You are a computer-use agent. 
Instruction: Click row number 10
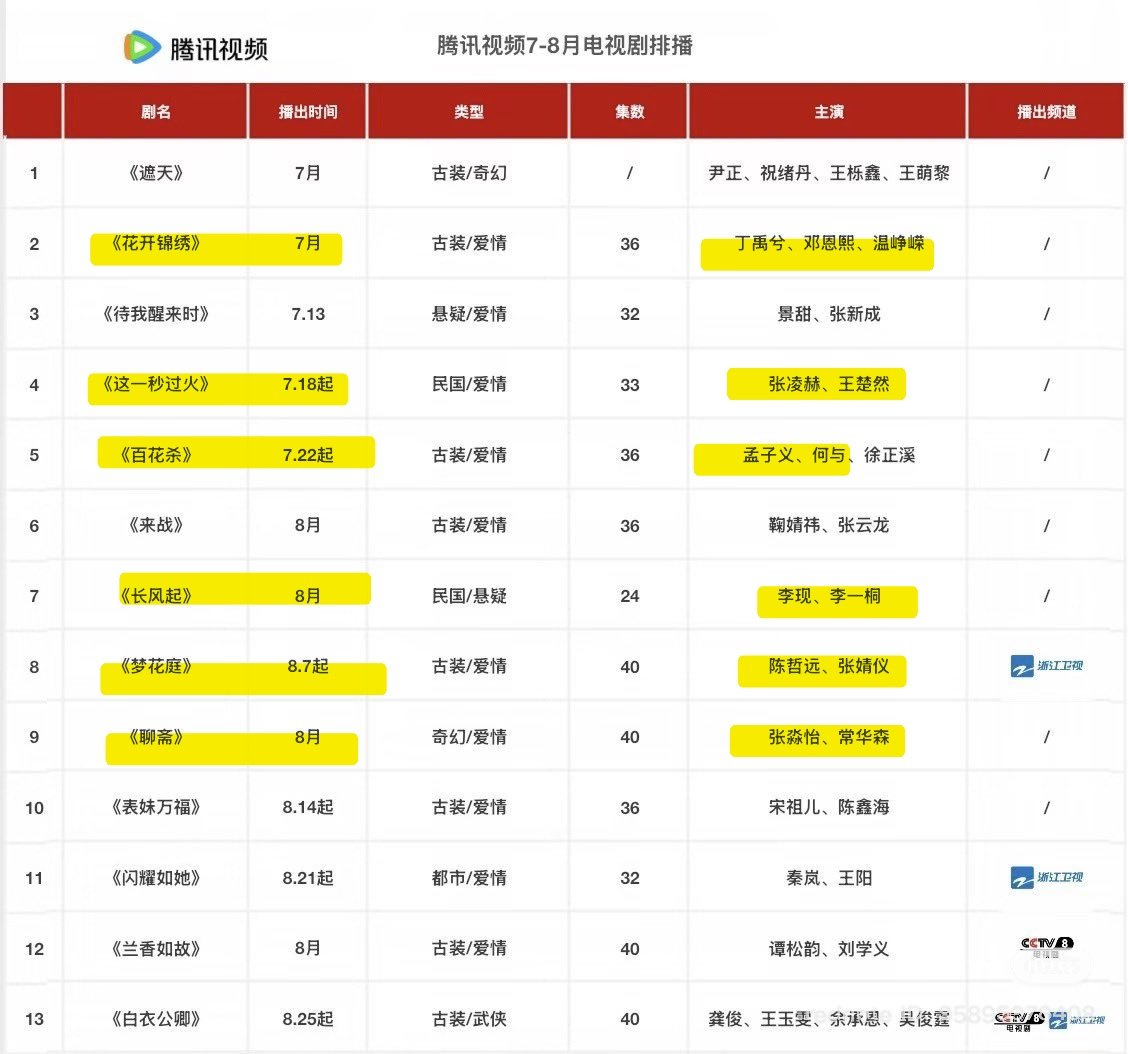pyautogui.click(x=34, y=808)
